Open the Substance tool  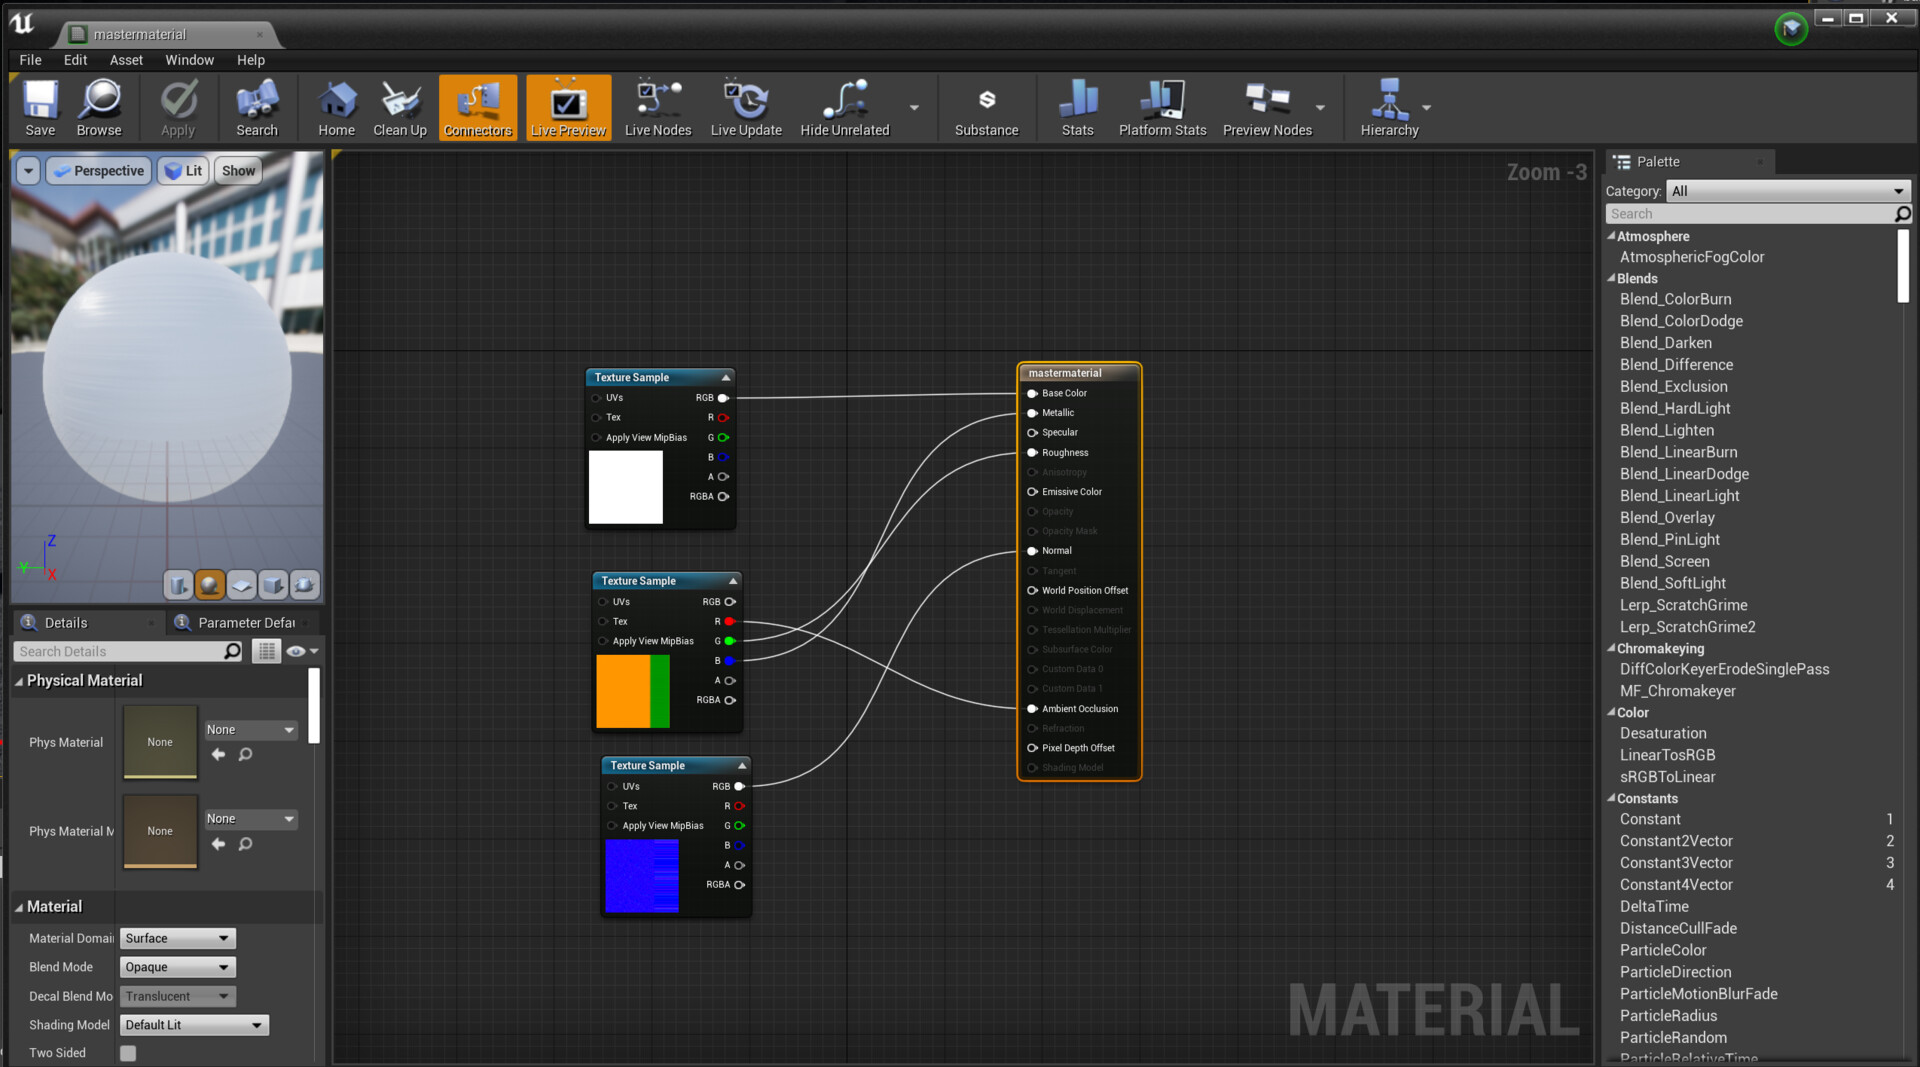tap(986, 107)
